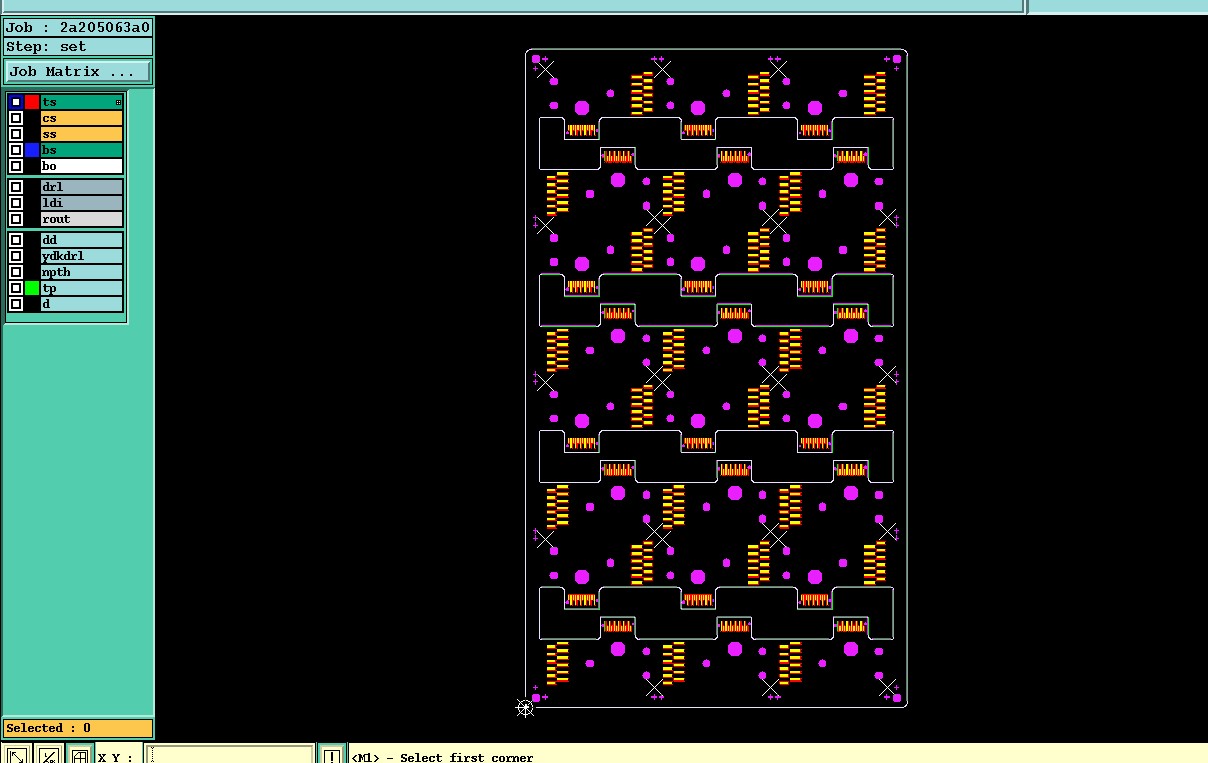The image size is (1208, 763).
Task: Click the 'Step: set' label
Action: (x=78, y=46)
